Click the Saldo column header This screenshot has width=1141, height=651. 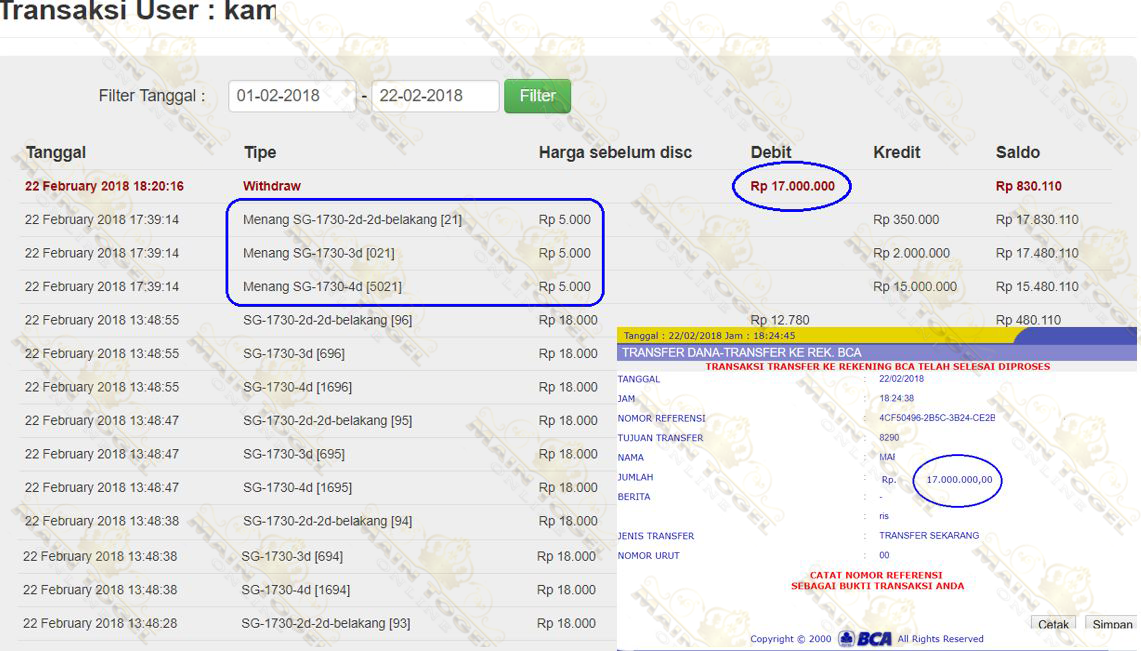[x=1018, y=153]
